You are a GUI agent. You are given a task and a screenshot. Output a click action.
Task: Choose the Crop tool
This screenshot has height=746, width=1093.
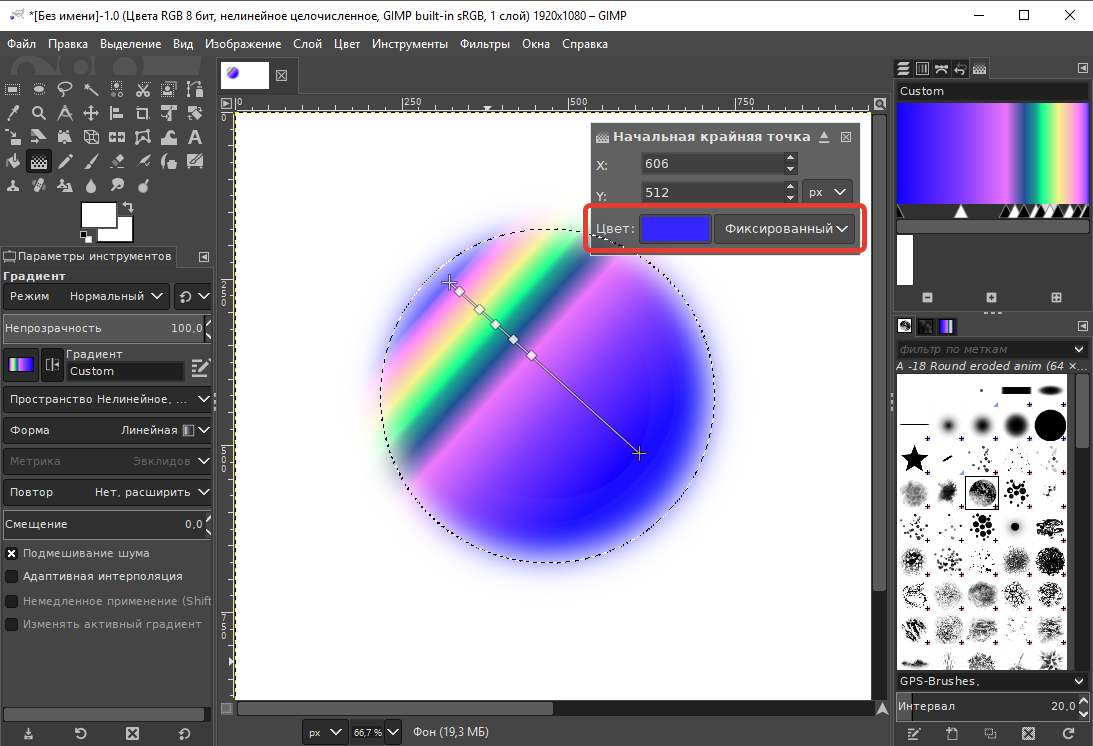click(x=143, y=113)
